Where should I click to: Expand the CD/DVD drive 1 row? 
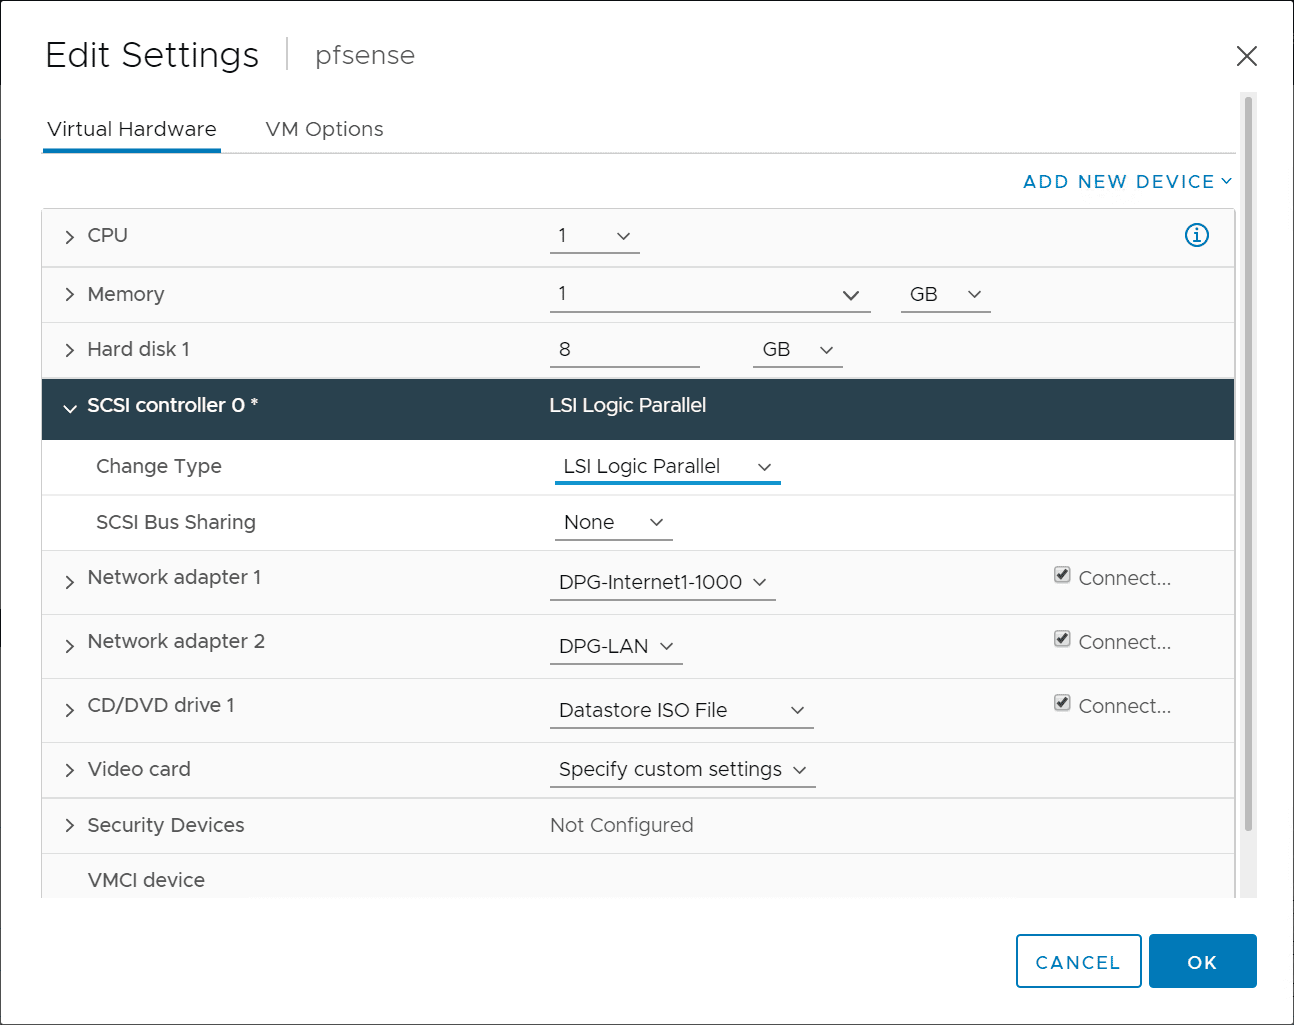(69, 710)
